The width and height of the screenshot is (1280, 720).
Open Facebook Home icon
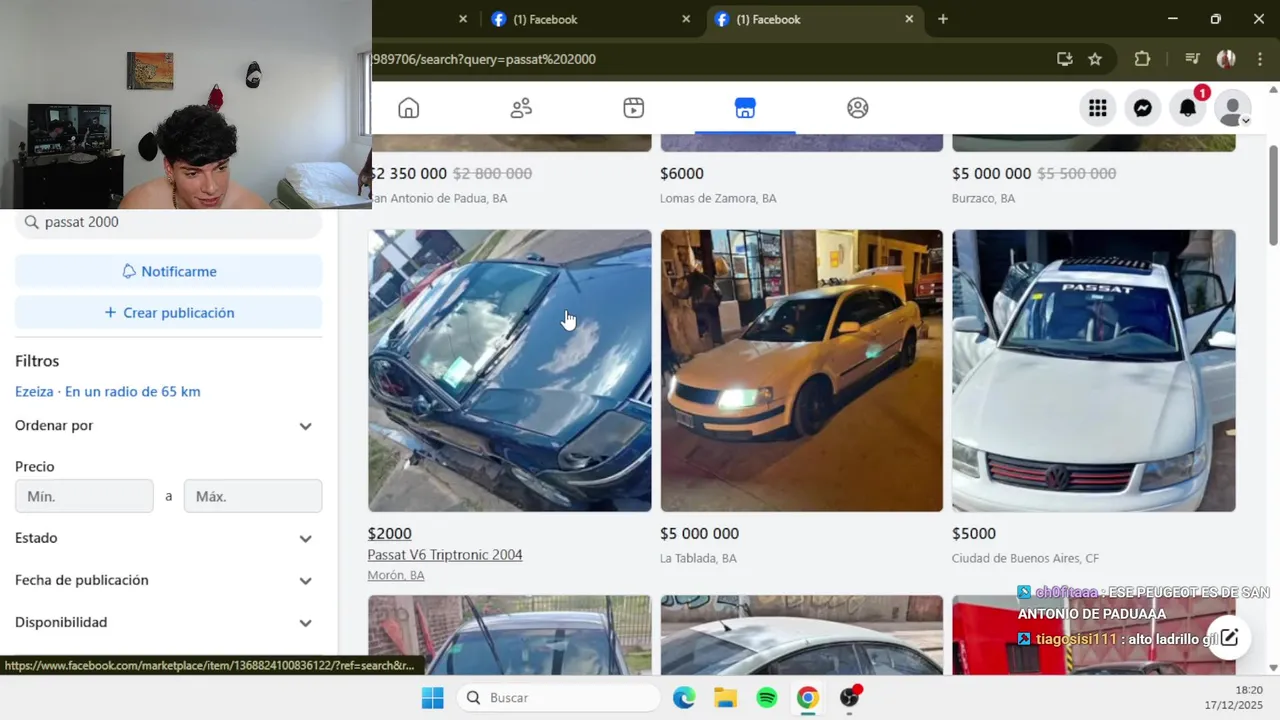tap(408, 108)
